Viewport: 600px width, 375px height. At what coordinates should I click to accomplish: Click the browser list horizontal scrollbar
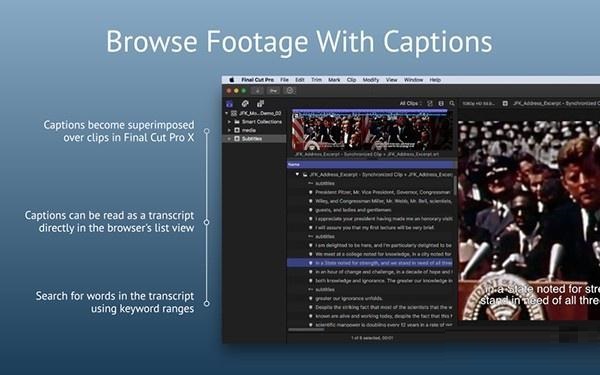point(306,329)
